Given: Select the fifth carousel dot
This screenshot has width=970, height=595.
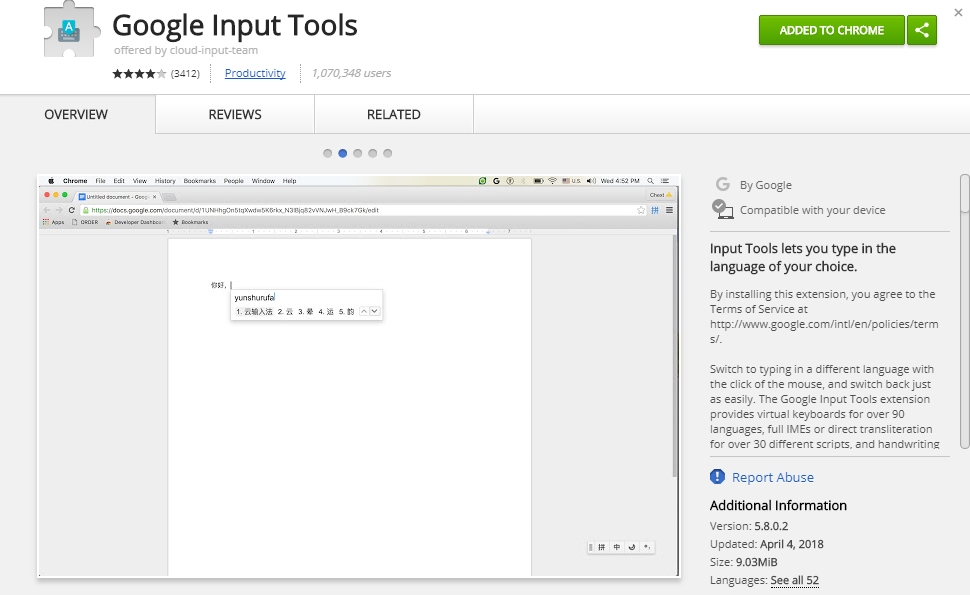Looking at the screenshot, I should [x=387, y=153].
